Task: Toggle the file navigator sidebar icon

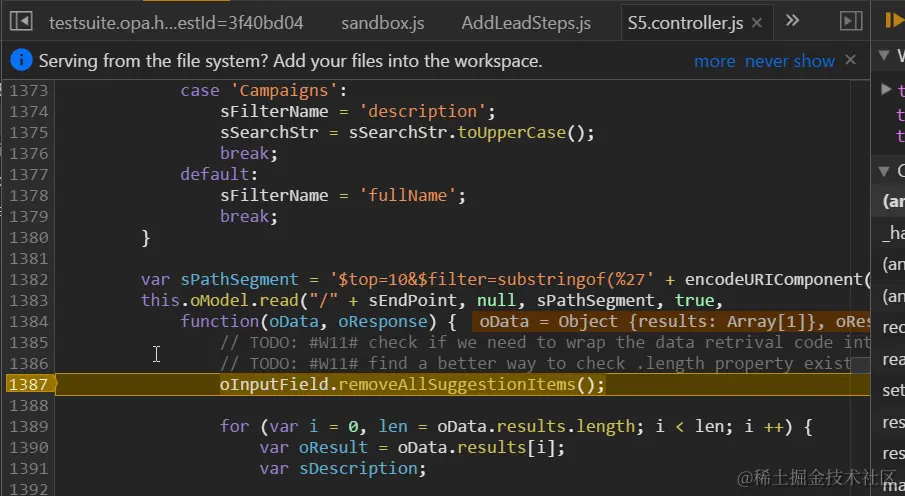Action: (x=21, y=21)
